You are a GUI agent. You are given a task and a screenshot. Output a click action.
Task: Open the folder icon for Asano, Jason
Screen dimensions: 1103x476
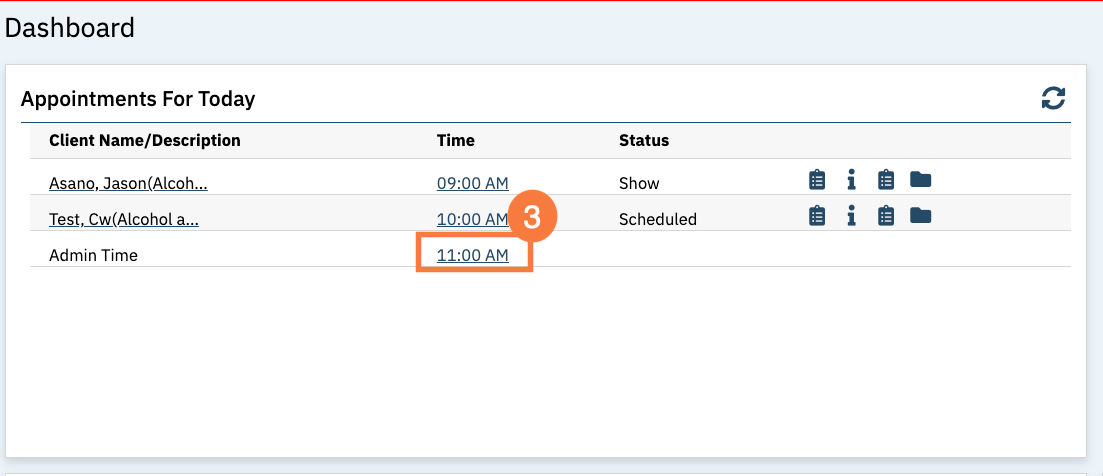[920, 180]
